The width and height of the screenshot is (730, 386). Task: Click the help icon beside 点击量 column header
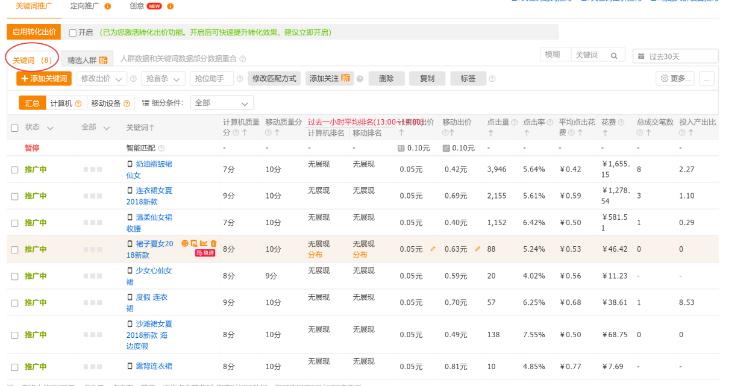click(x=514, y=122)
